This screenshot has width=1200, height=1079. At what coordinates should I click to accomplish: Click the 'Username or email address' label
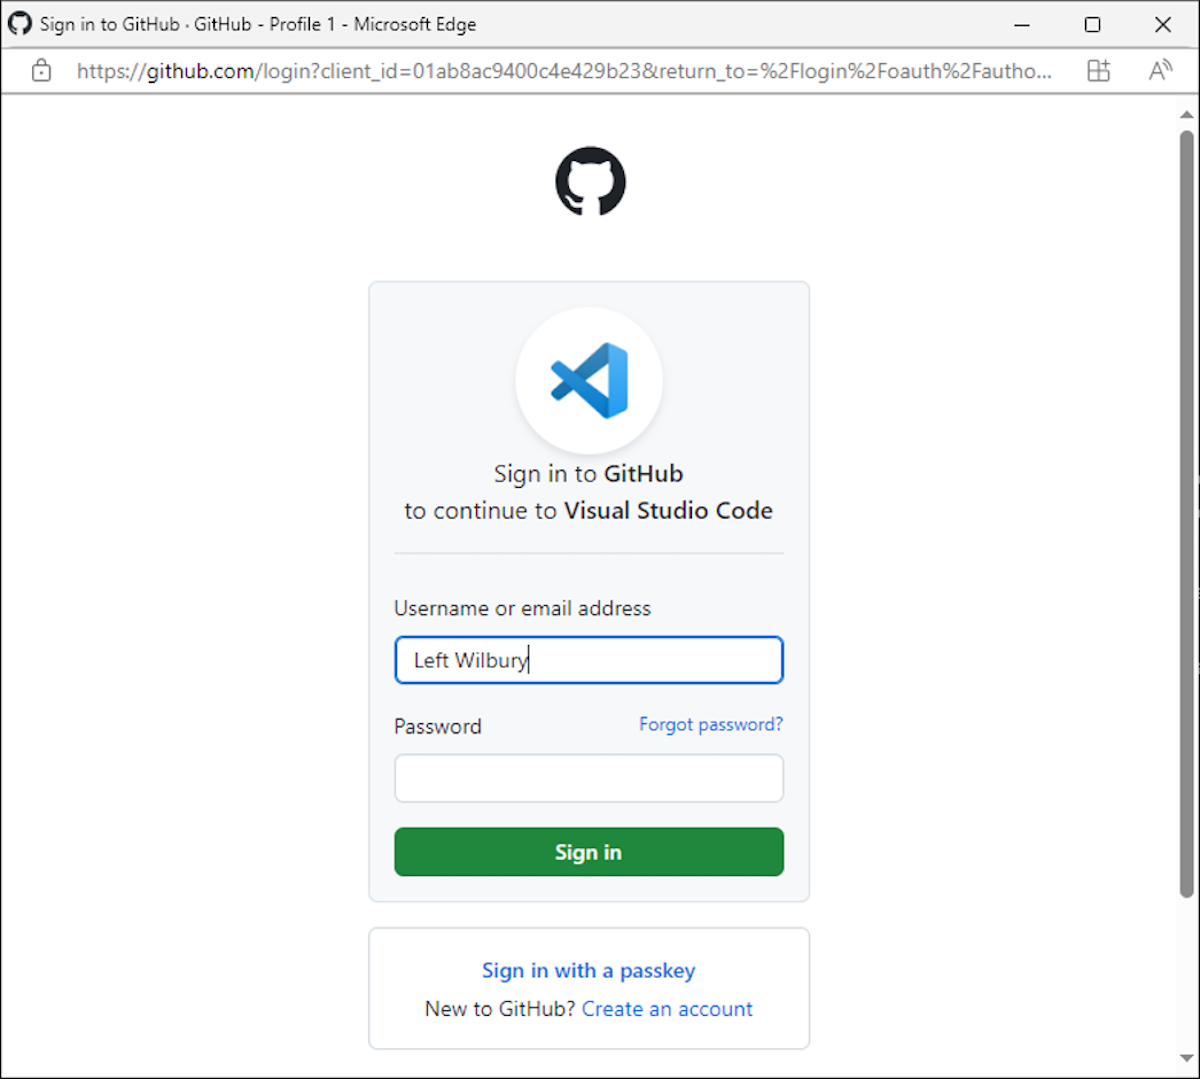[522, 608]
